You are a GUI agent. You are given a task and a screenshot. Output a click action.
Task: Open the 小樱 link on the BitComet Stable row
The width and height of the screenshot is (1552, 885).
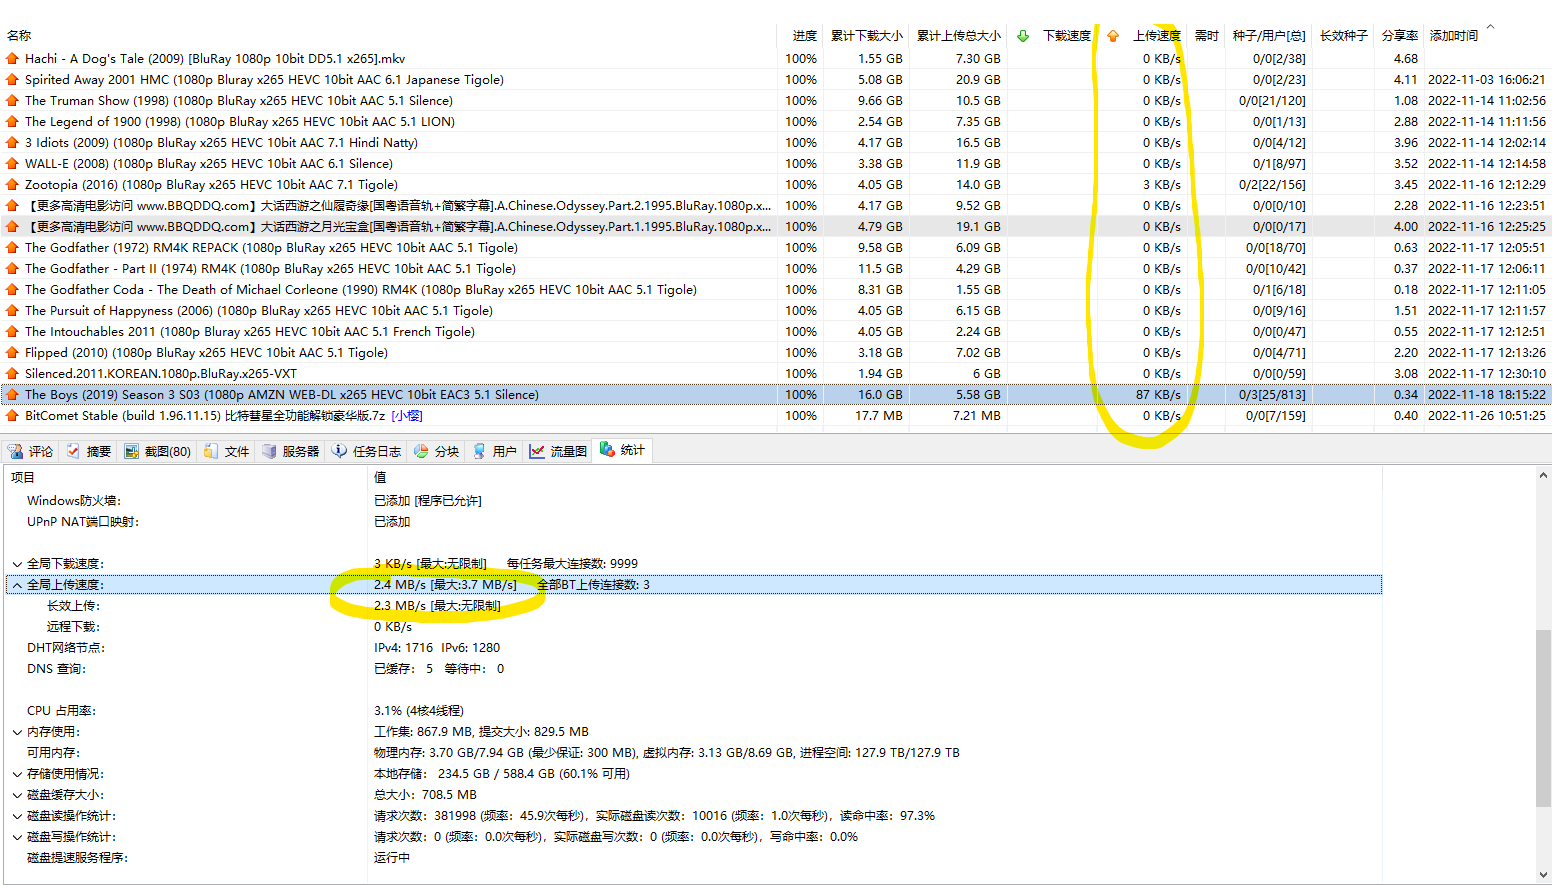click(x=407, y=416)
